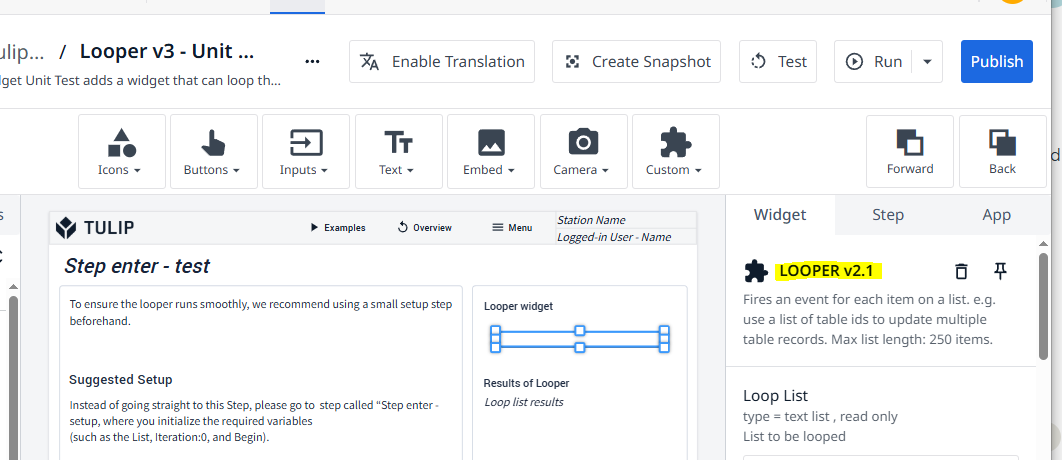This screenshot has height=460, width=1062.
Task: Switch to the App tab
Action: coord(996,215)
